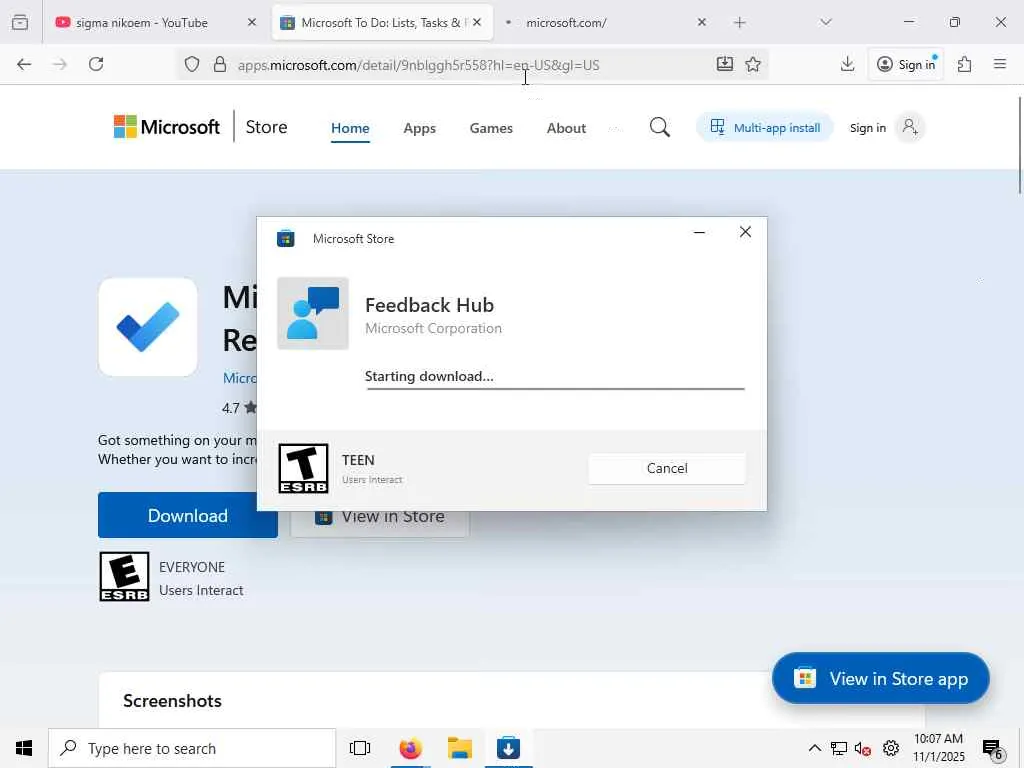Open Task View from taskbar
The height and width of the screenshot is (768, 1024).
pyautogui.click(x=360, y=748)
